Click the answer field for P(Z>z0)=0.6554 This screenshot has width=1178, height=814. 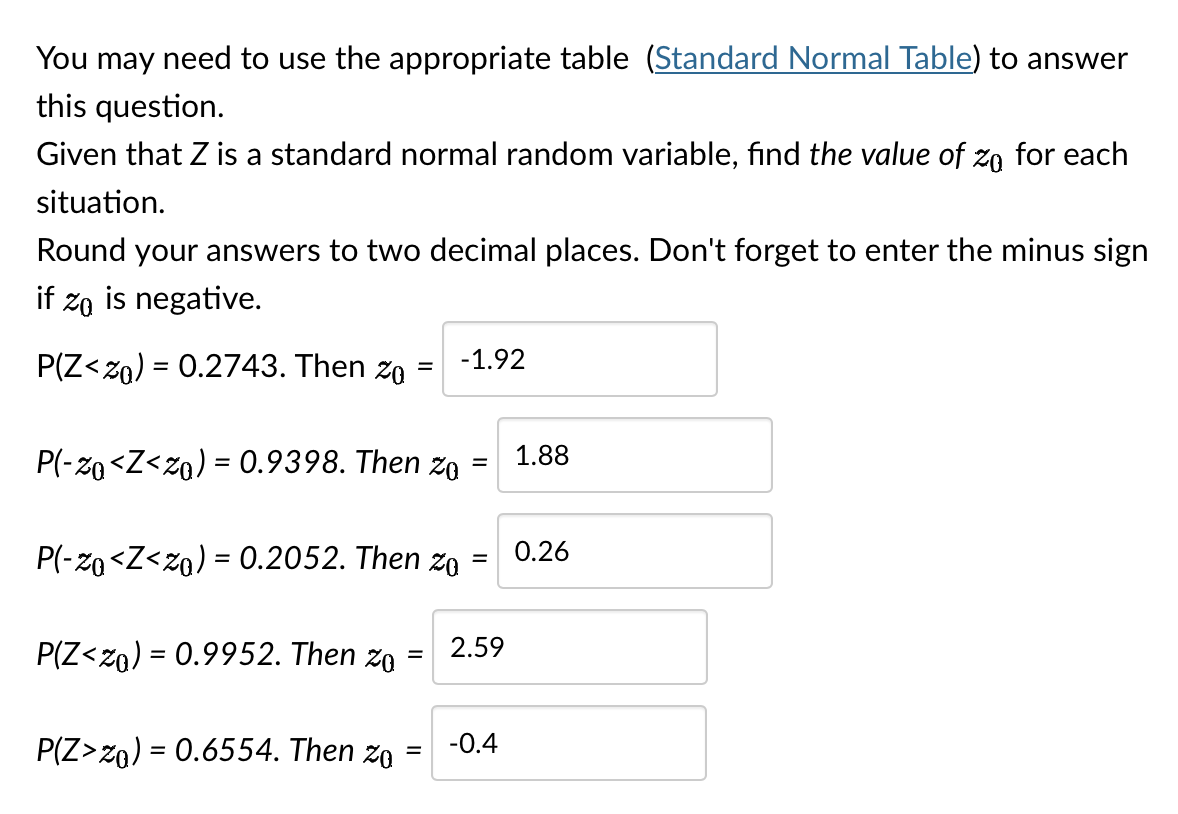[x=568, y=743]
